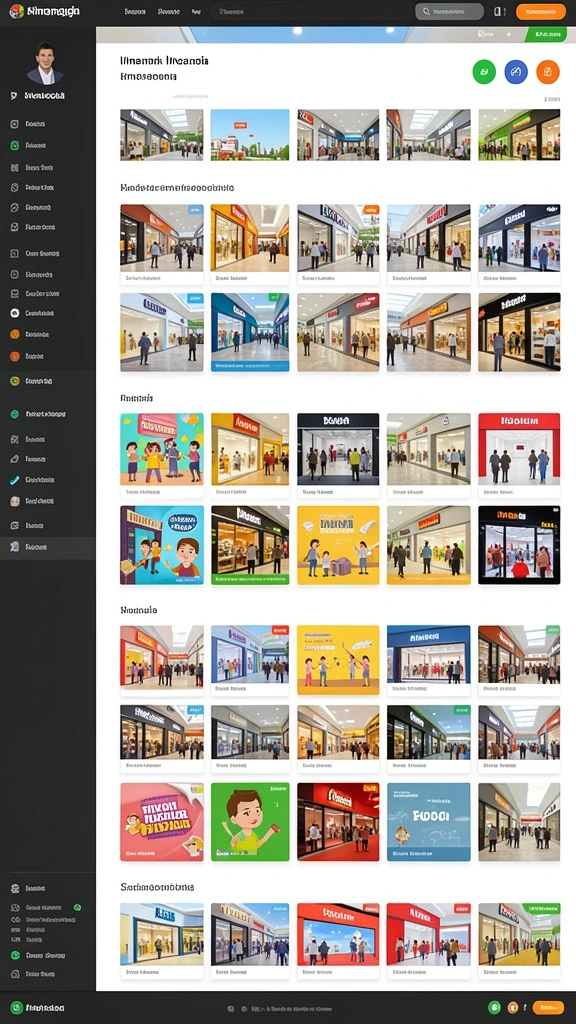Open the first menu item in top navigation bar
The height and width of the screenshot is (1024, 576).
point(135,12)
